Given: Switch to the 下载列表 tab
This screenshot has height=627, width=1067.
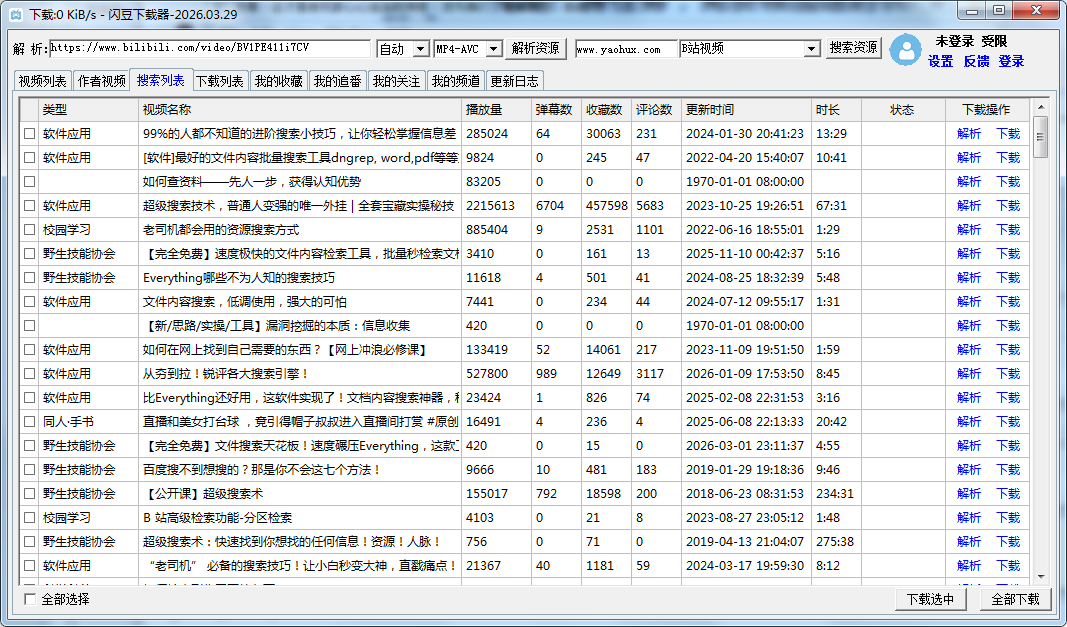Looking at the screenshot, I should pos(219,81).
